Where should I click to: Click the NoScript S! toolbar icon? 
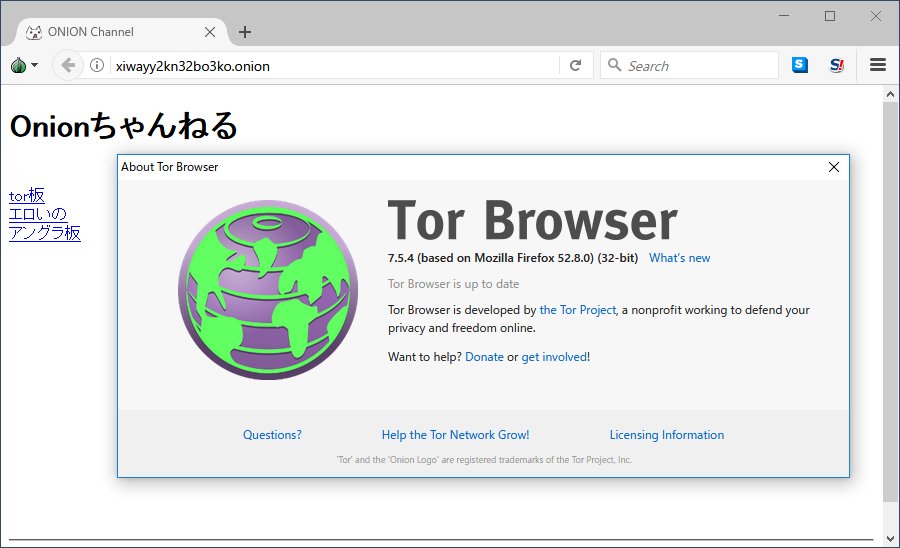(x=837, y=65)
